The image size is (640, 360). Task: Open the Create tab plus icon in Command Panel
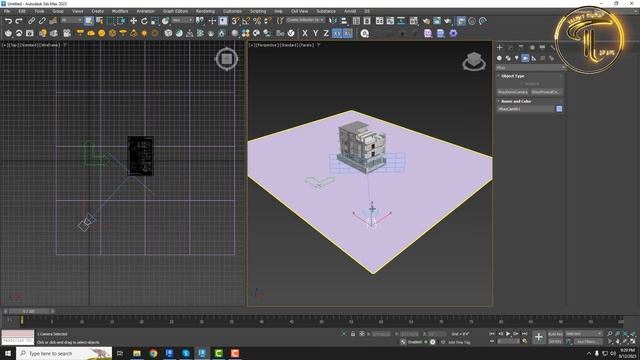tap(500, 48)
